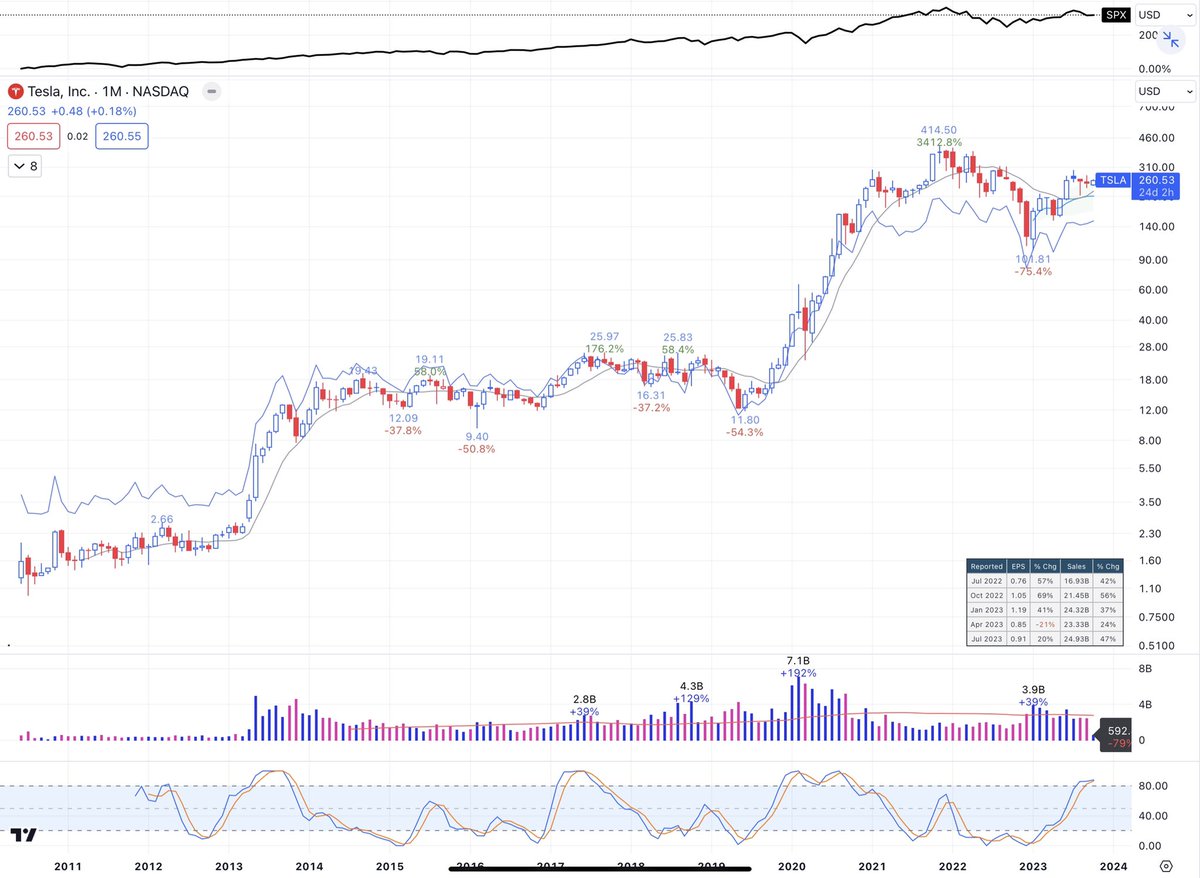Open chart settings gear icon
This screenshot has width=1200, height=878.
coord(1166,866)
